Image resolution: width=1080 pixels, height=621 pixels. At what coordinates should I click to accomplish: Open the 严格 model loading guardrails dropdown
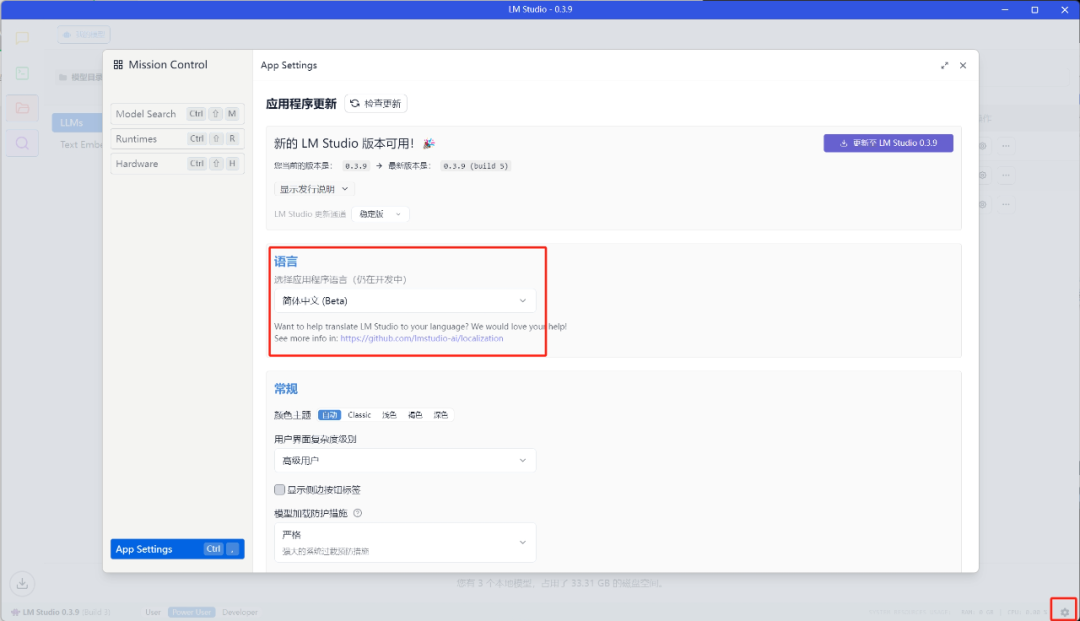405,543
